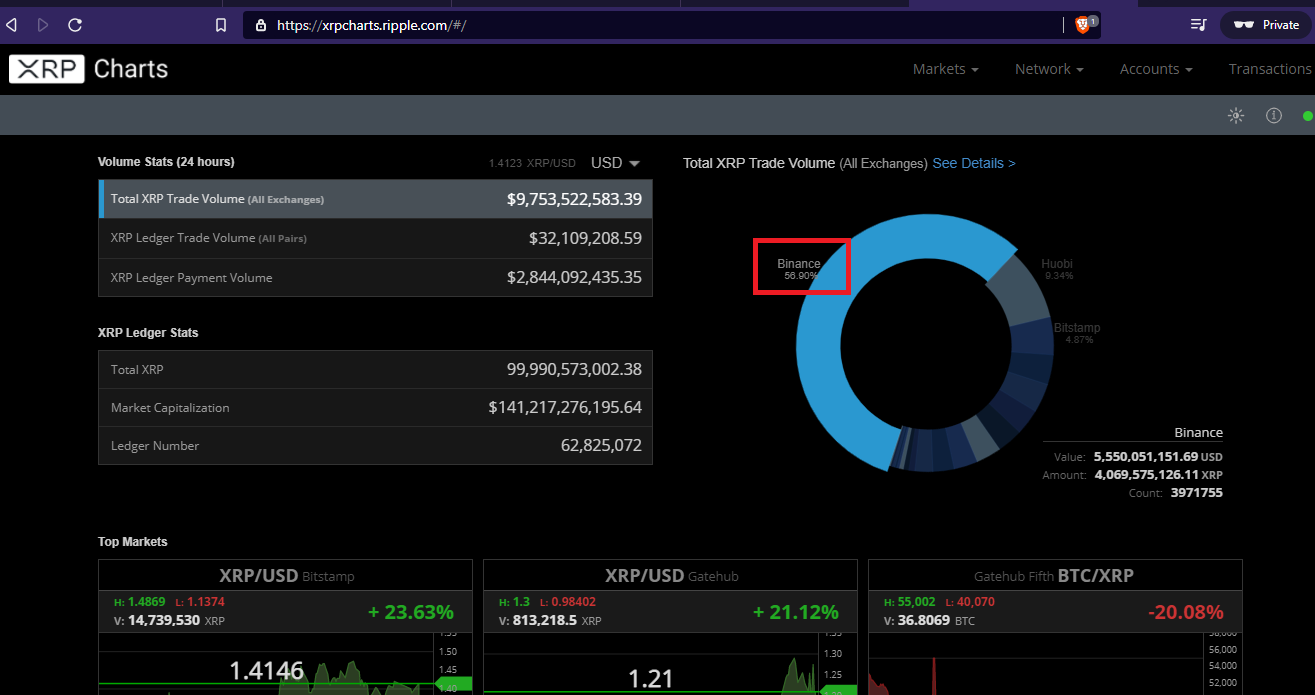This screenshot has width=1315, height=695.
Task: Open the Accounts dropdown menu
Action: (1156, 69)
